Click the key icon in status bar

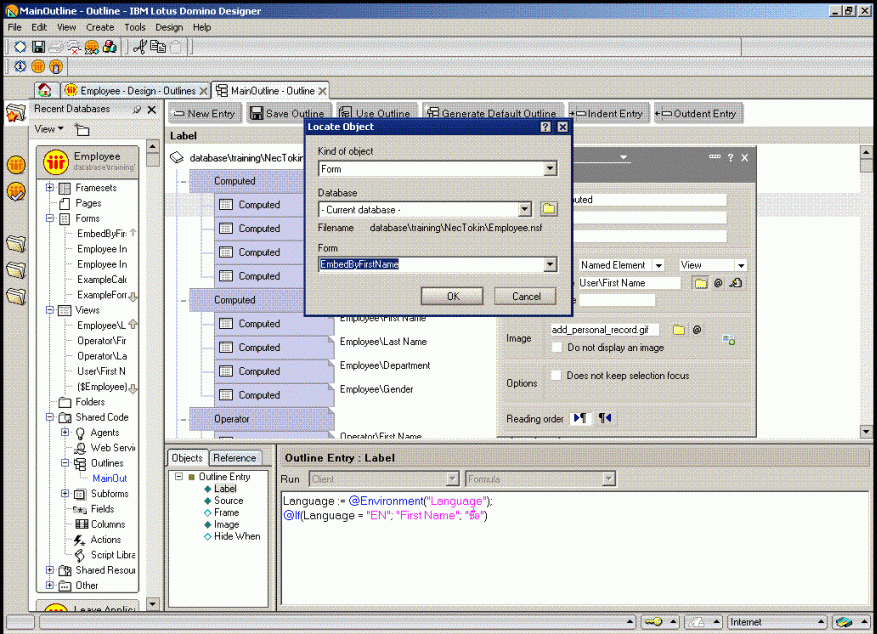tap(653, 622)
